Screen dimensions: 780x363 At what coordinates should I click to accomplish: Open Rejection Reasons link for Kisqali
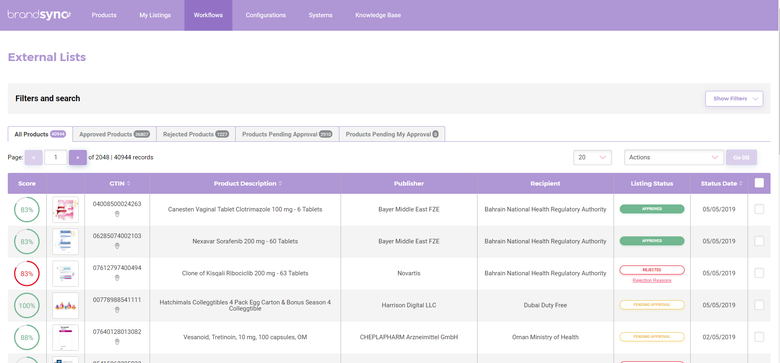pyautogui.click(x=652, y=280)
